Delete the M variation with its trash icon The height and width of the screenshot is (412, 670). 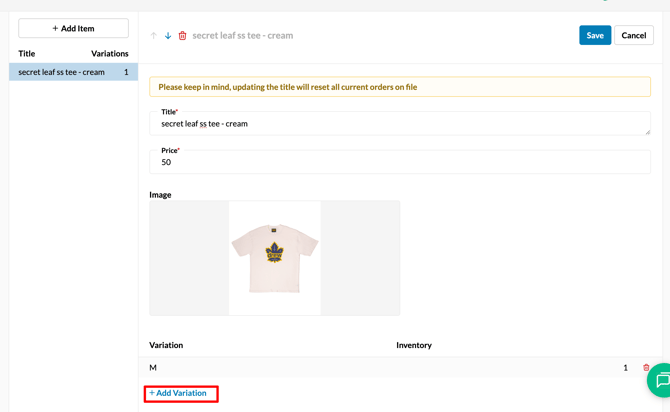click(x=646, y=368)
